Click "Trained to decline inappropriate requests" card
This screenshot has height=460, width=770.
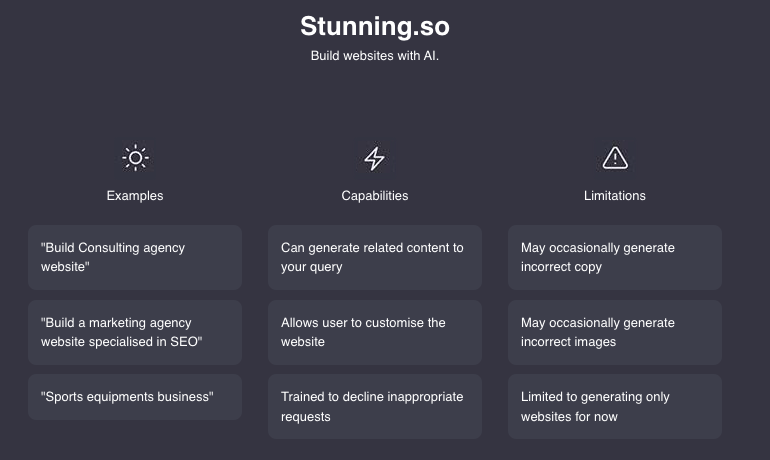point(375,406)
